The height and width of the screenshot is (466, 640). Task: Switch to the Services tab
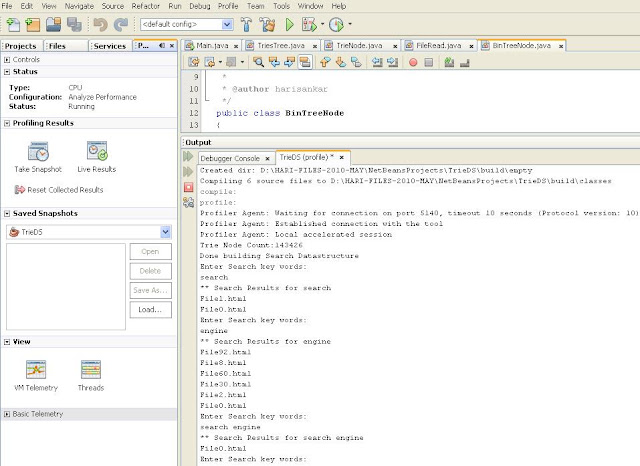pos(109,46)
